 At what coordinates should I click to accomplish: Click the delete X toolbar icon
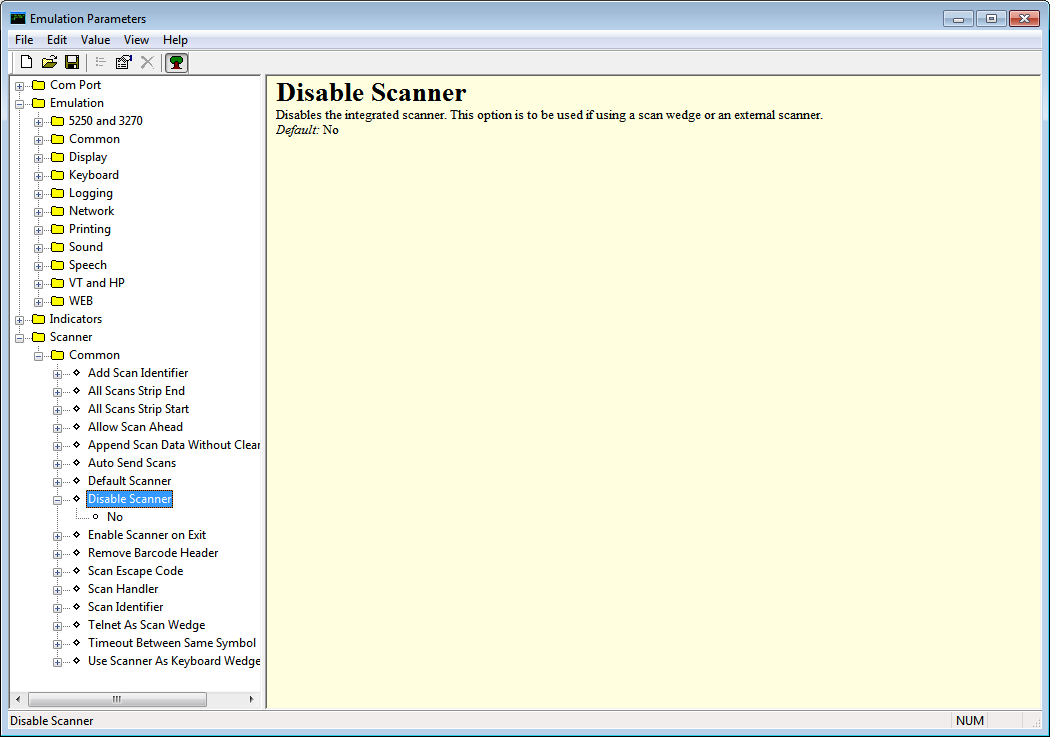146,62
